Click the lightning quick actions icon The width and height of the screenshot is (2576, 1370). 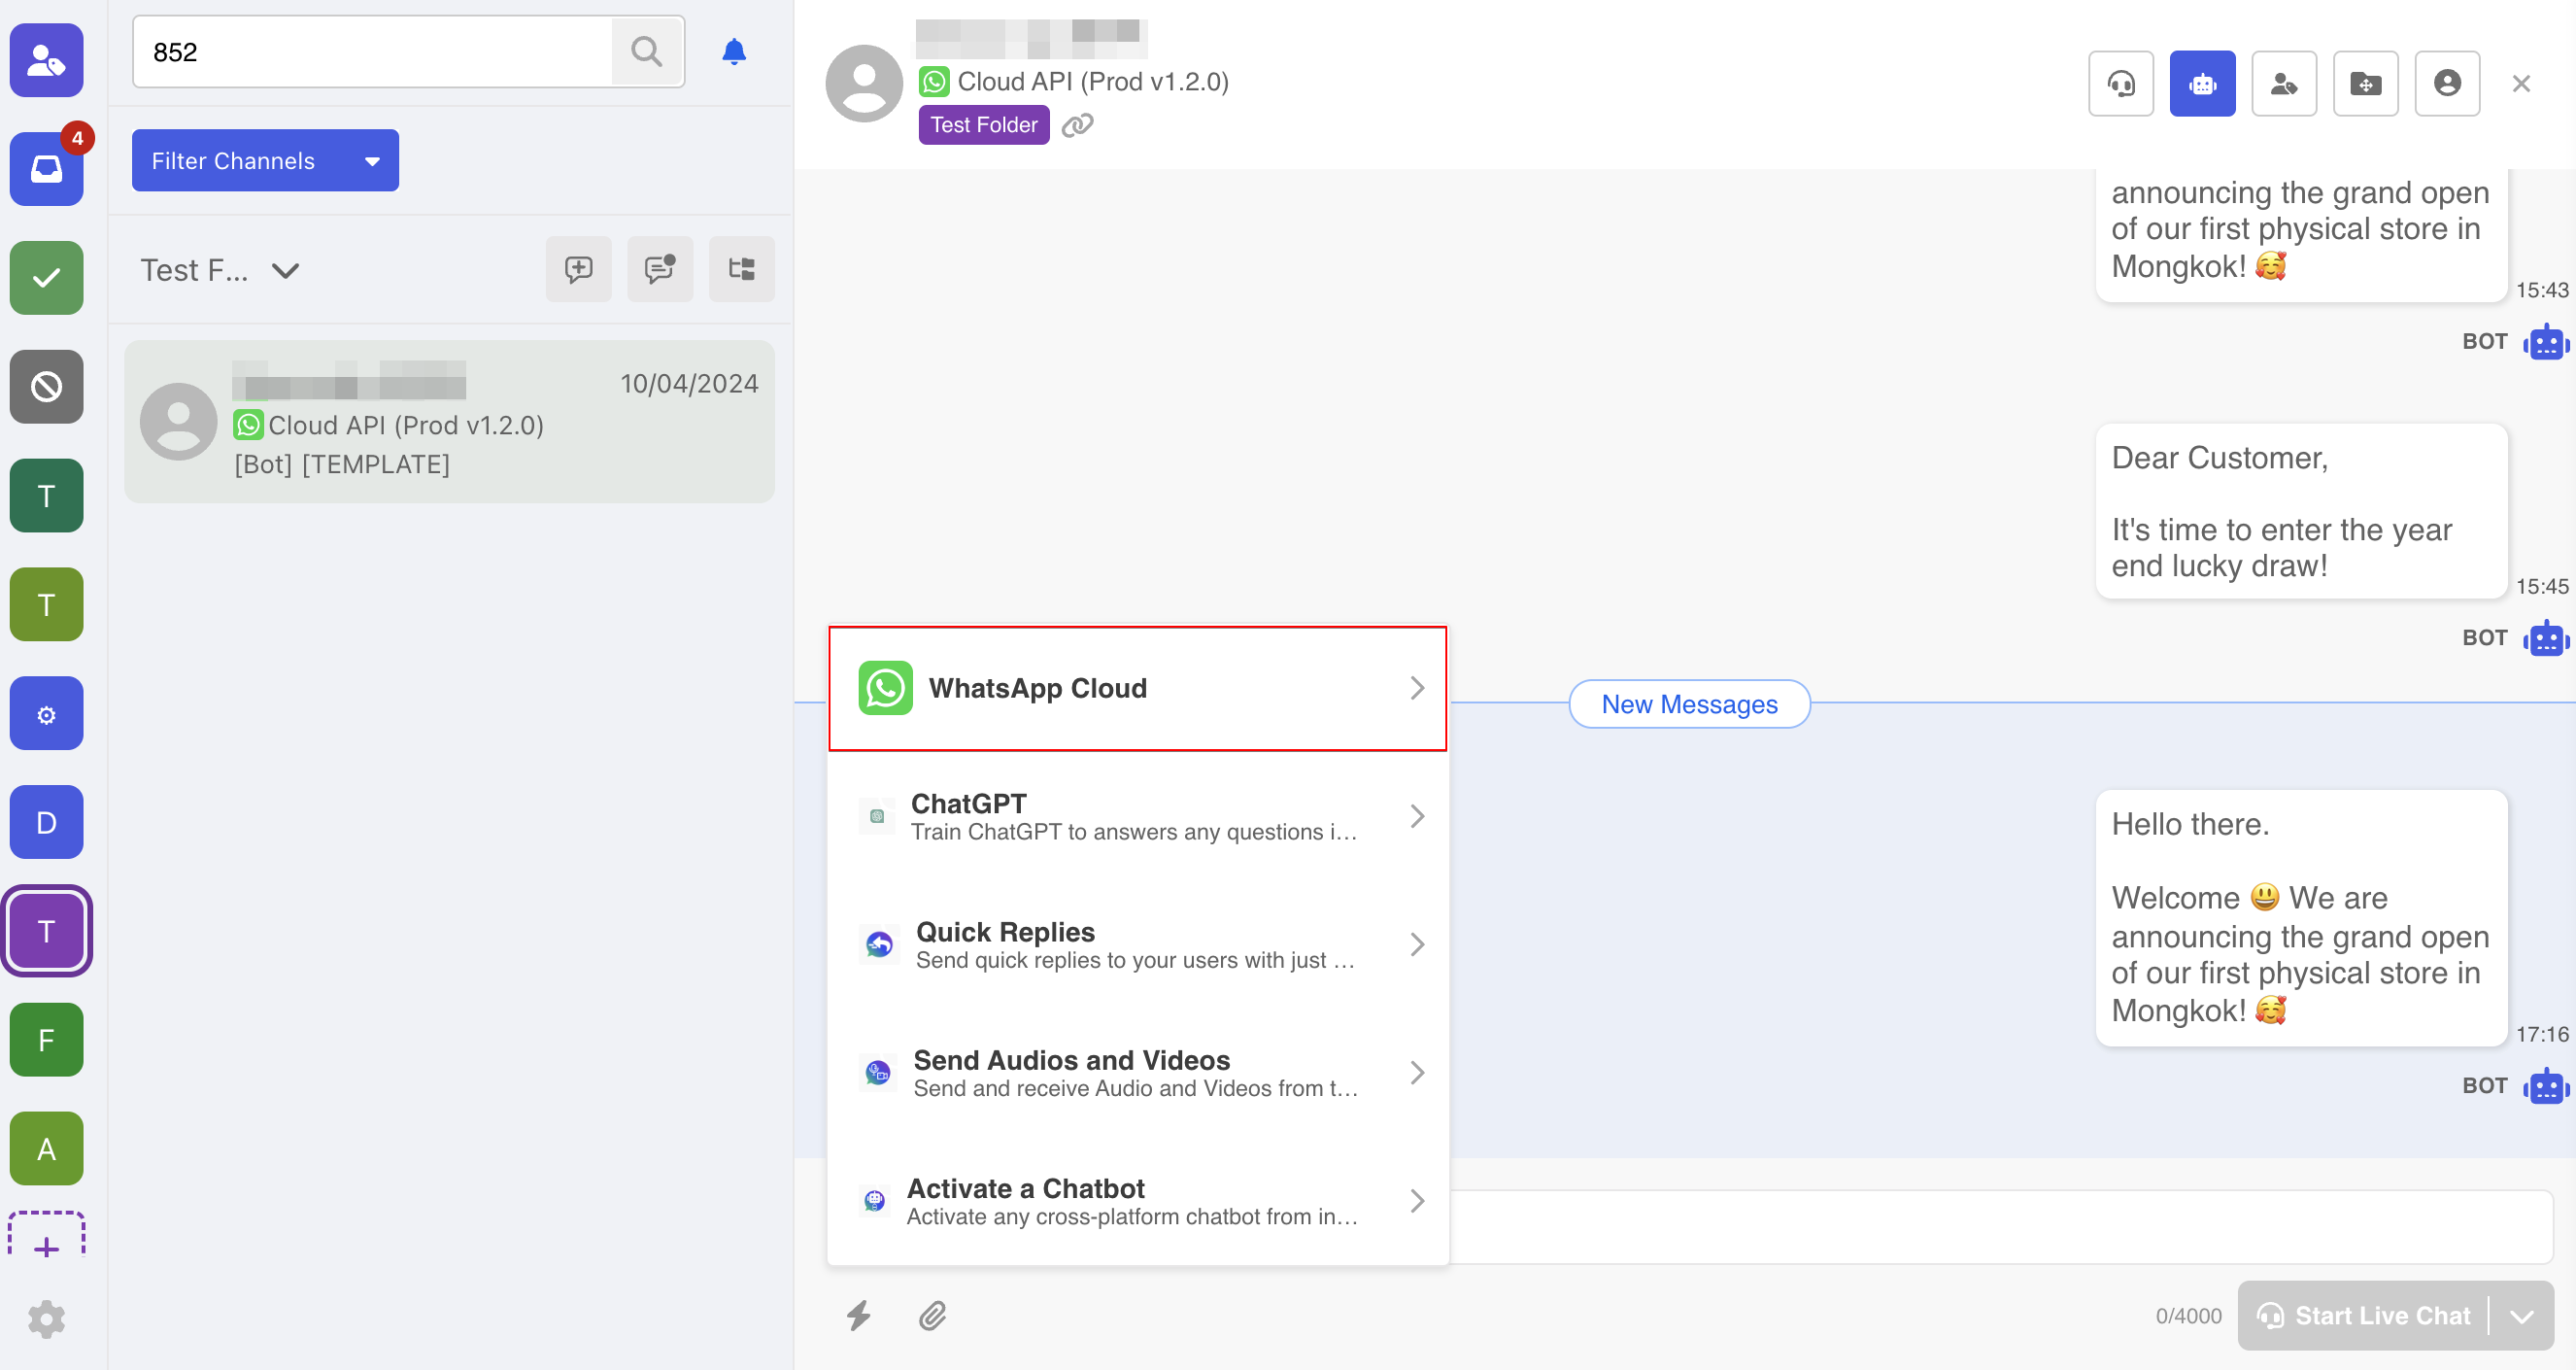pos(858,1315)
